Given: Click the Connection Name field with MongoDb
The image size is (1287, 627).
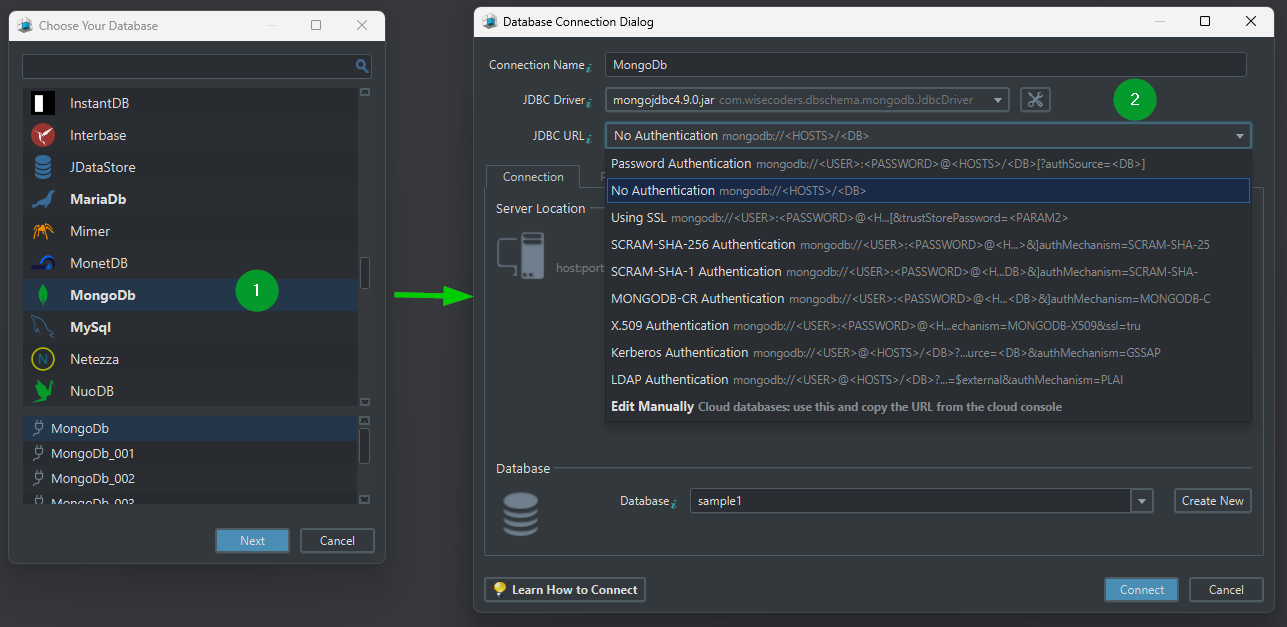Looking at the screenshot, I should click(926, 65).
